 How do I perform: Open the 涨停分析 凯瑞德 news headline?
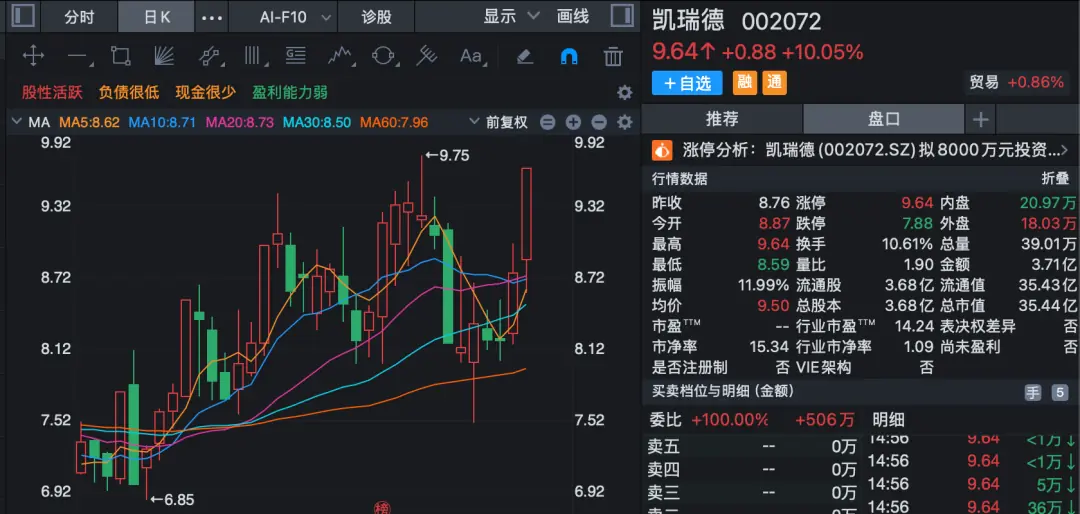[871, 150]
